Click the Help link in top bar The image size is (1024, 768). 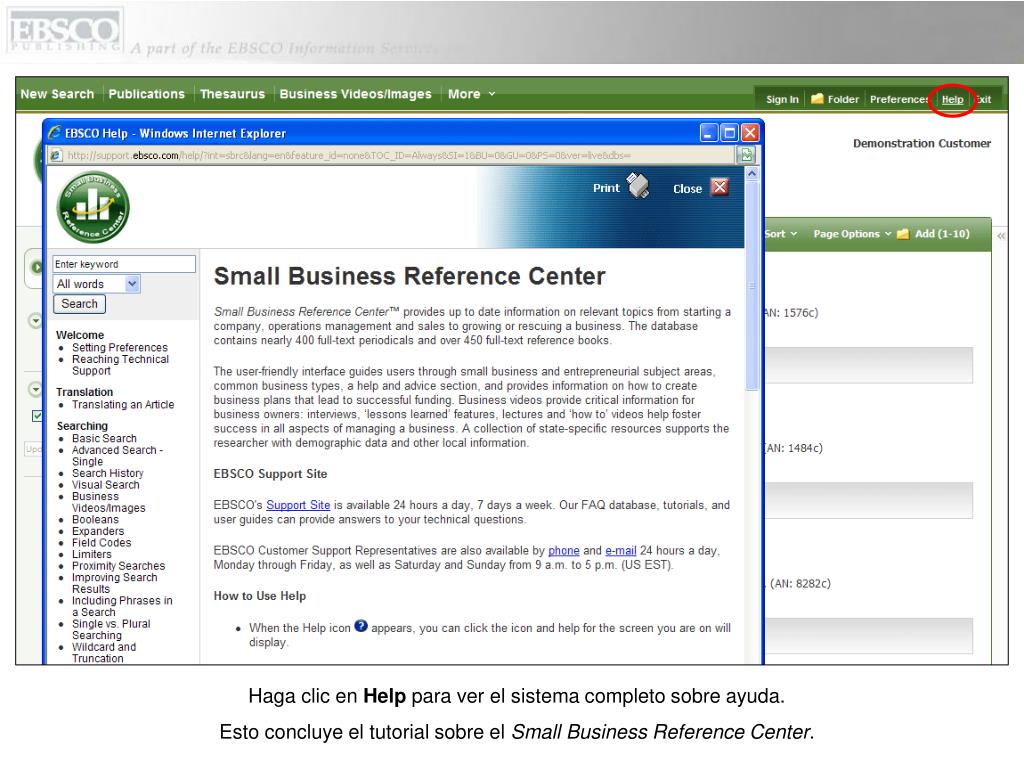click(x=952, y=99)
